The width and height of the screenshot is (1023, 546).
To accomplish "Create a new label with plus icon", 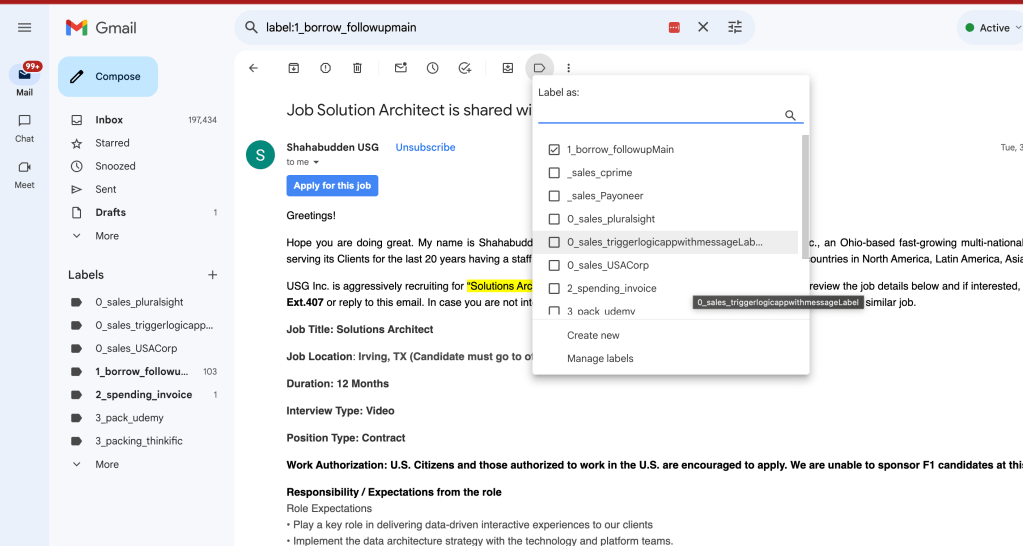I will [212, 275].
